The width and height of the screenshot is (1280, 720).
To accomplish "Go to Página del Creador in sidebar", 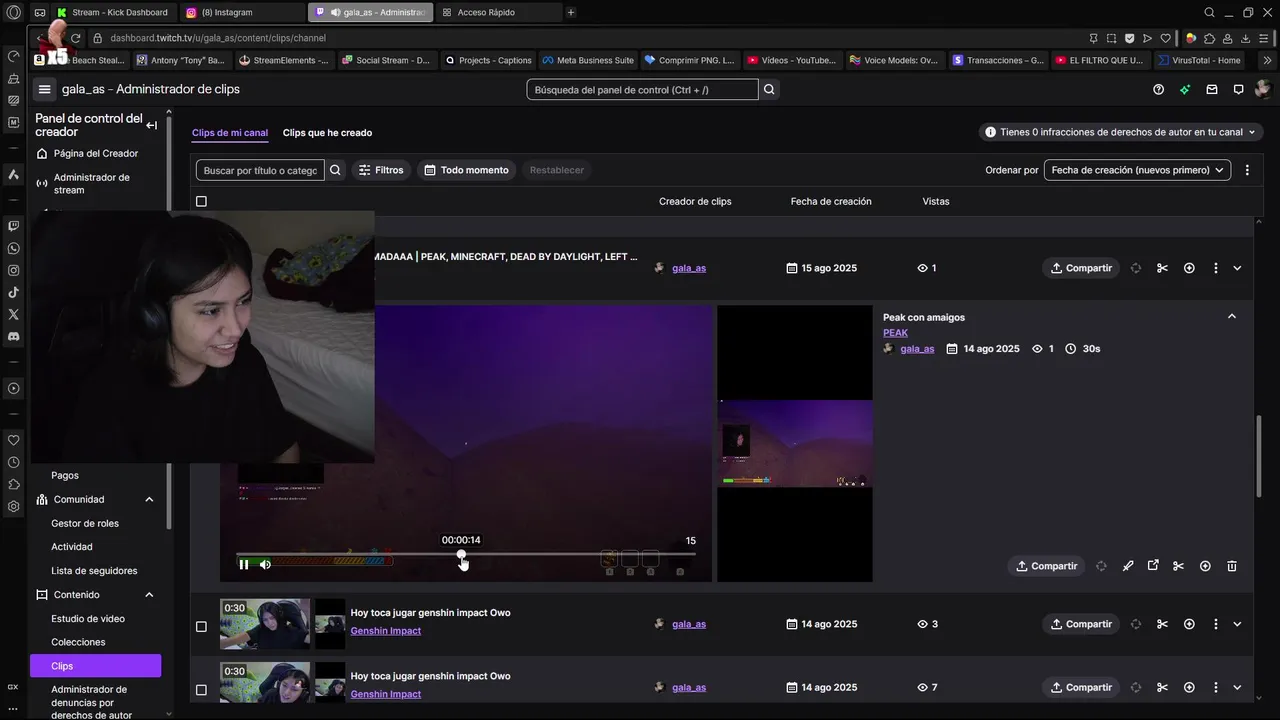I will 95,154.
